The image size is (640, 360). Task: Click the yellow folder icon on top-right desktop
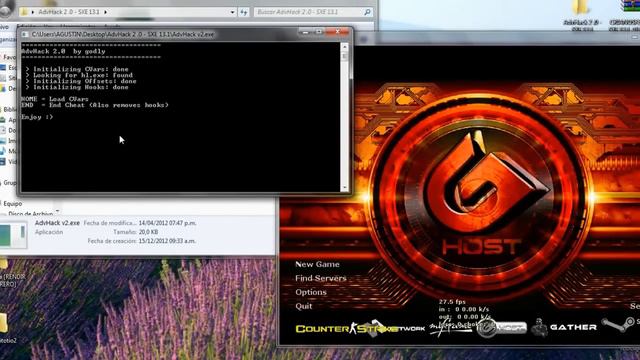click(580, 8)
